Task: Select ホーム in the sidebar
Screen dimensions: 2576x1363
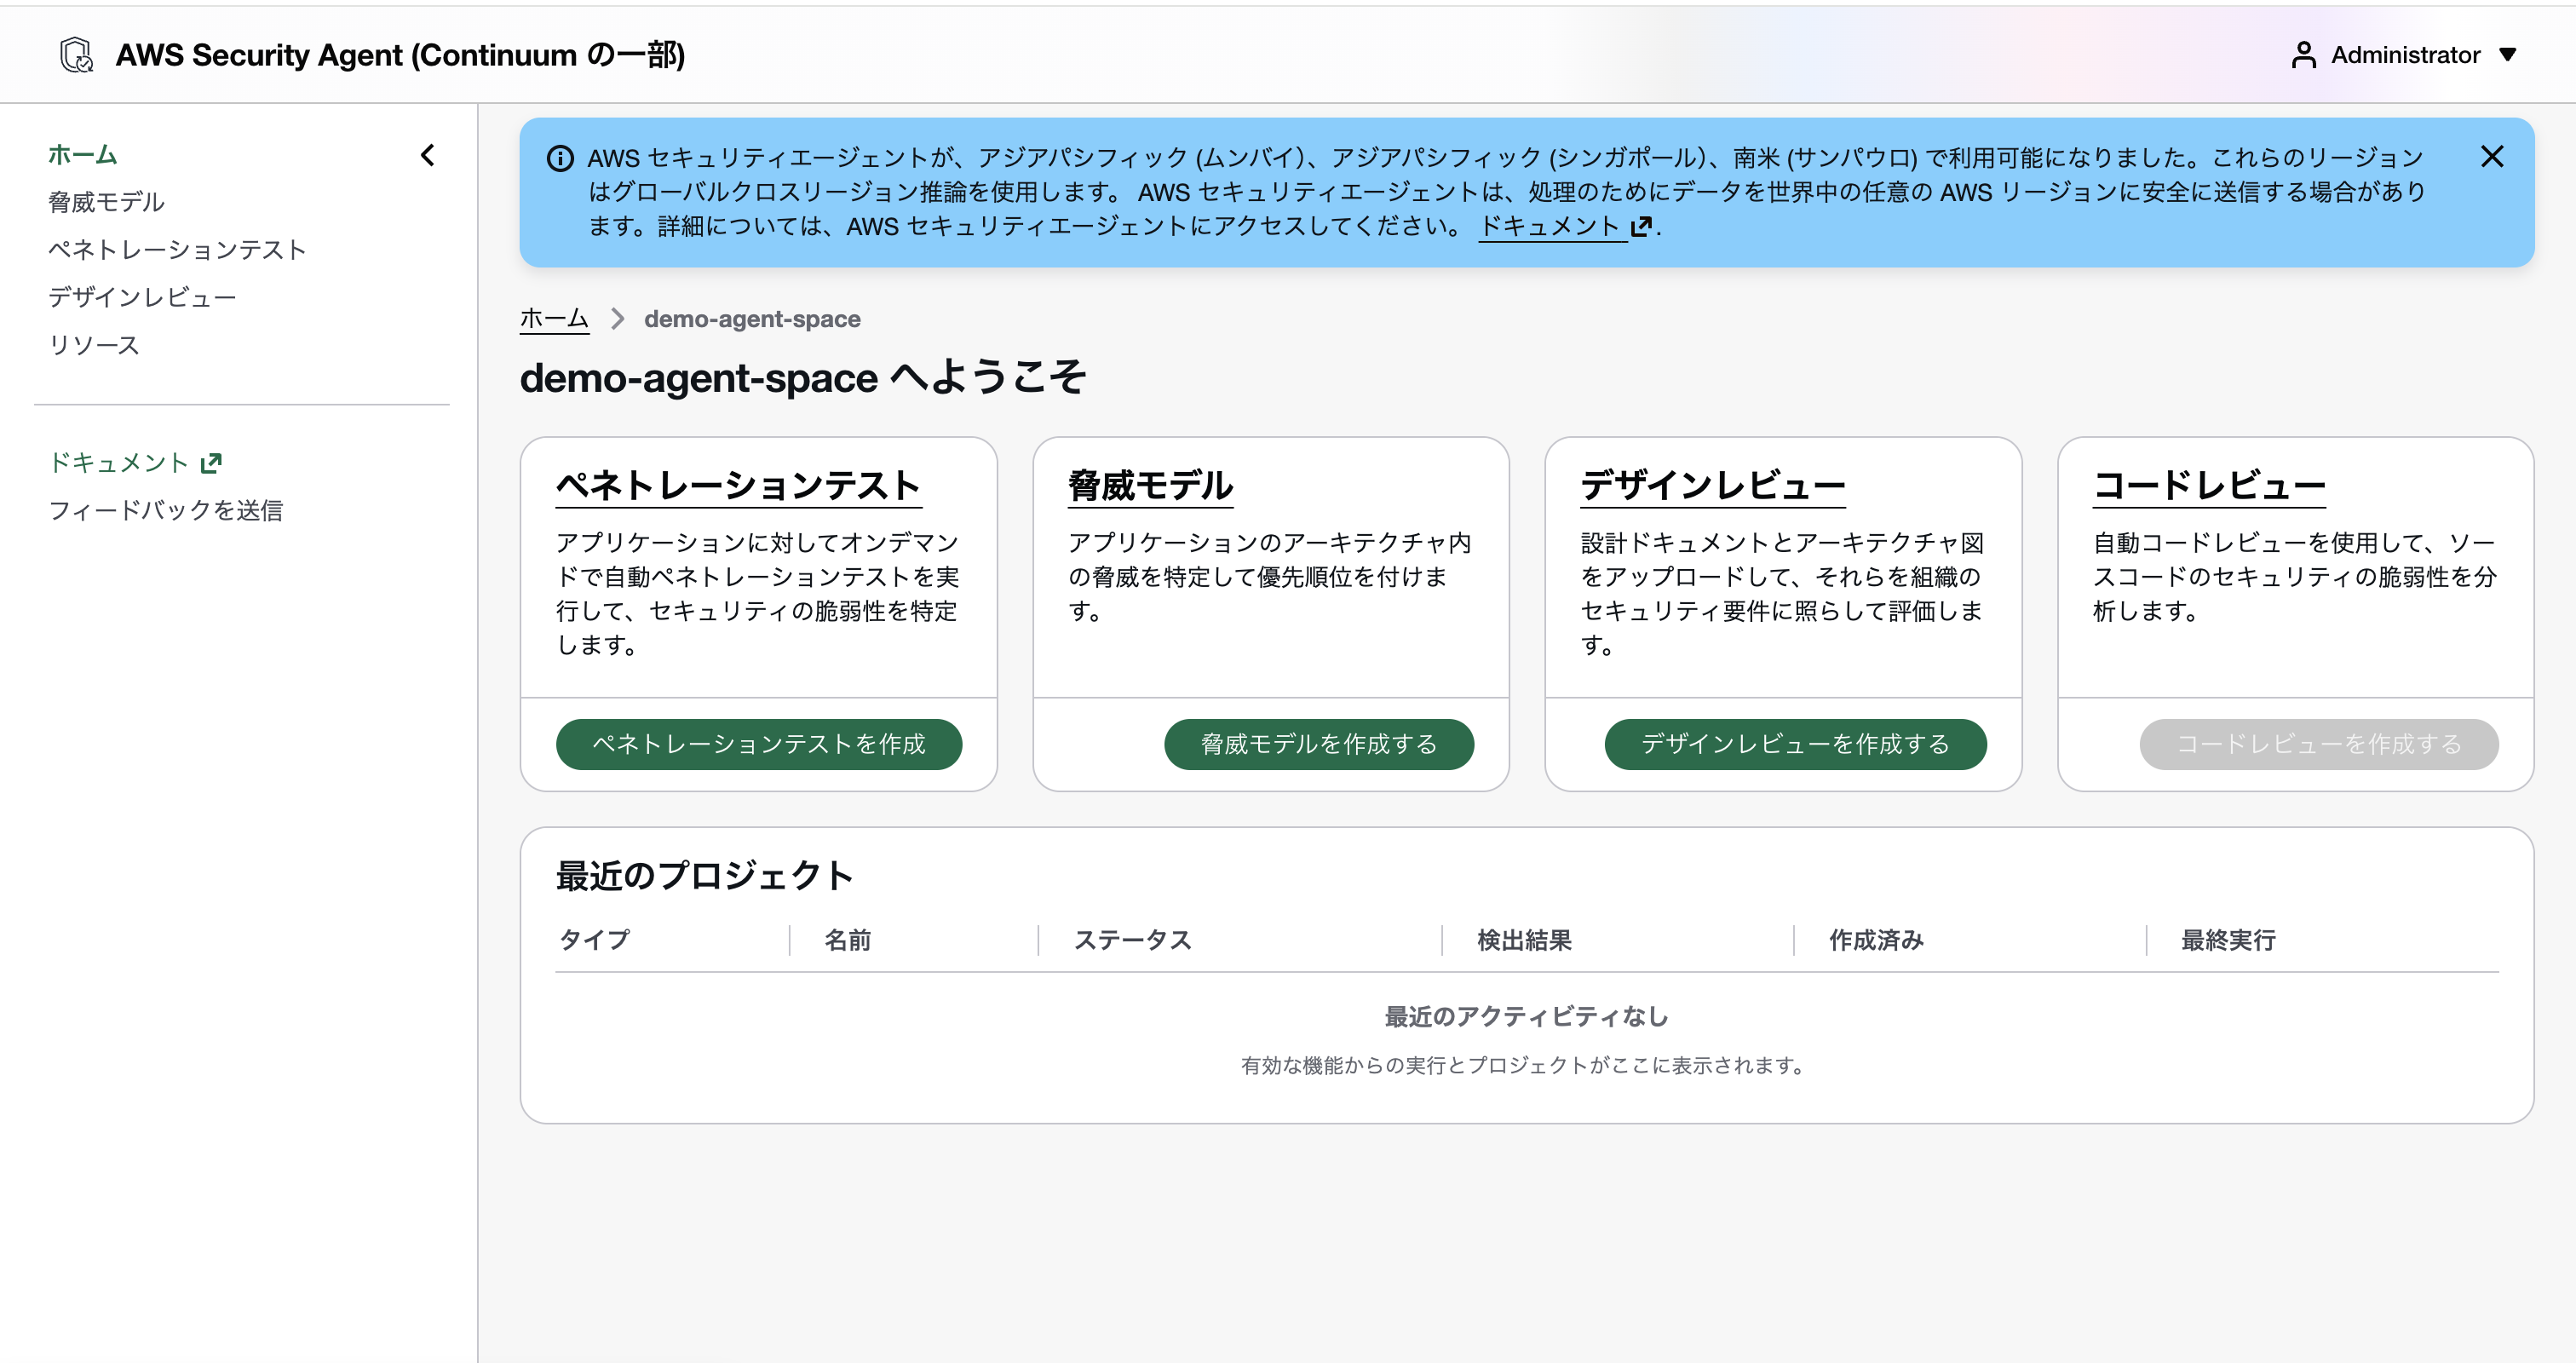Action: point(83,155)
